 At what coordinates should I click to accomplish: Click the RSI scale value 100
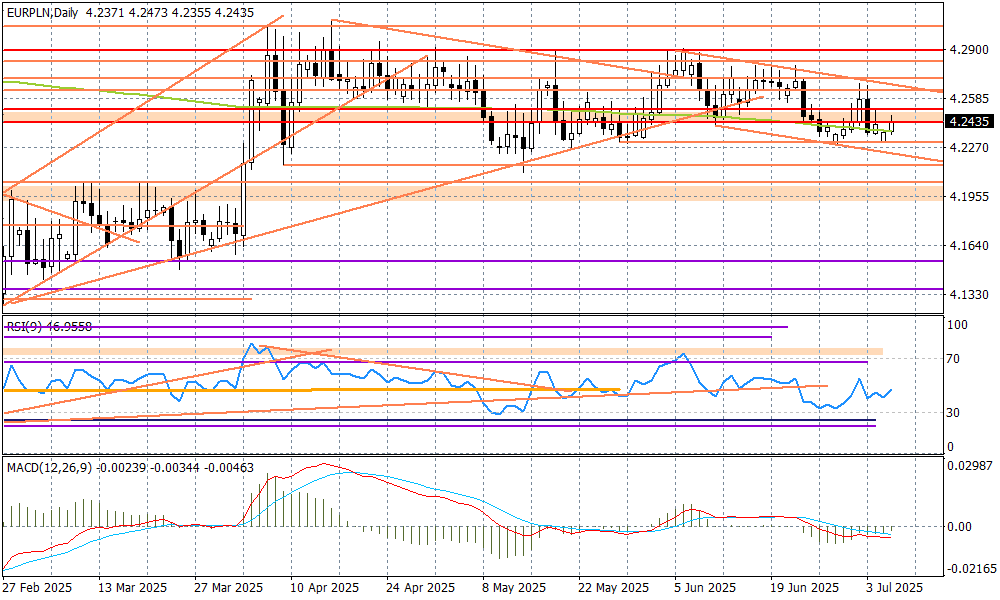coord(958,325)
